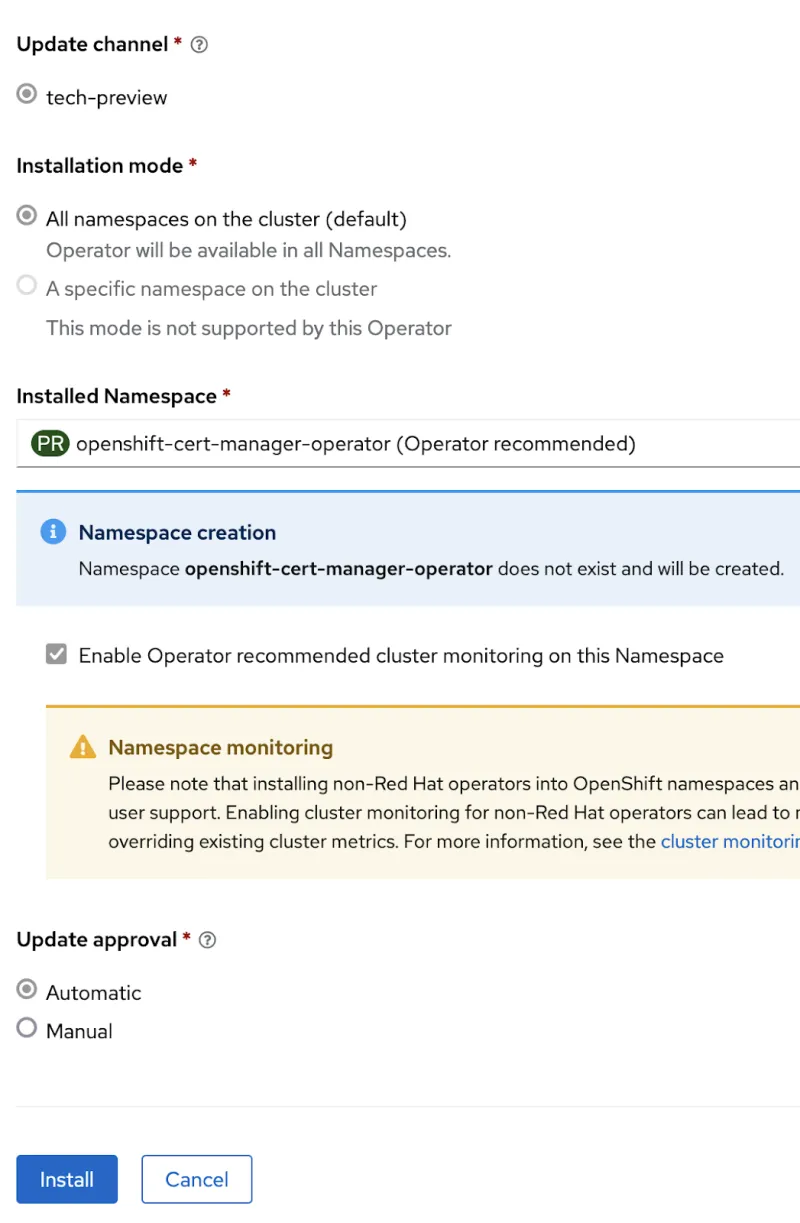Click the Installed Namespace field label
This screenshot has height=1223, width=800.
pos(116,395)
